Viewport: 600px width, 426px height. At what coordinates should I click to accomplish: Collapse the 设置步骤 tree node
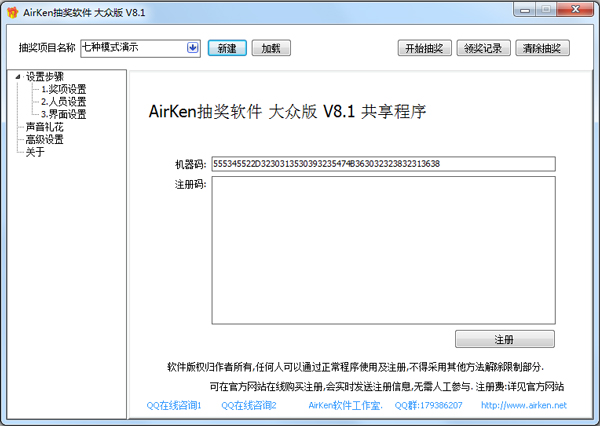[18, 77]
